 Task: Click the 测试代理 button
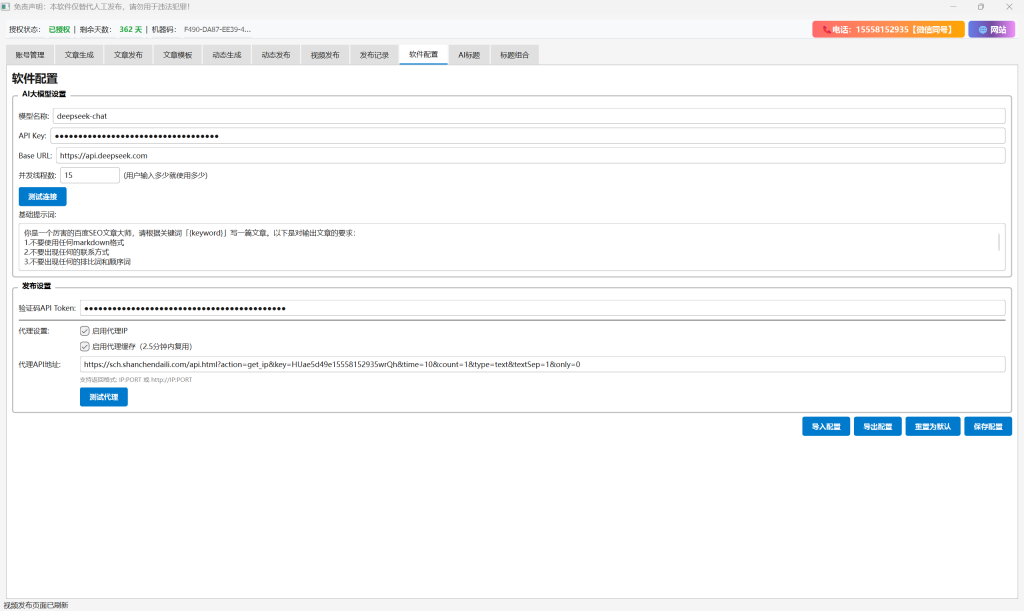tap(104, 397)
